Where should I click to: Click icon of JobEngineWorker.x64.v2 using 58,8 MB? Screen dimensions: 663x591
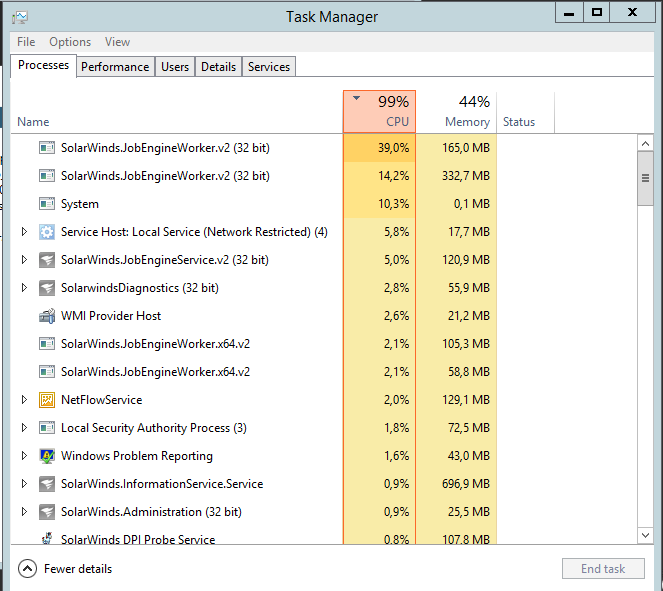point(47,372)
